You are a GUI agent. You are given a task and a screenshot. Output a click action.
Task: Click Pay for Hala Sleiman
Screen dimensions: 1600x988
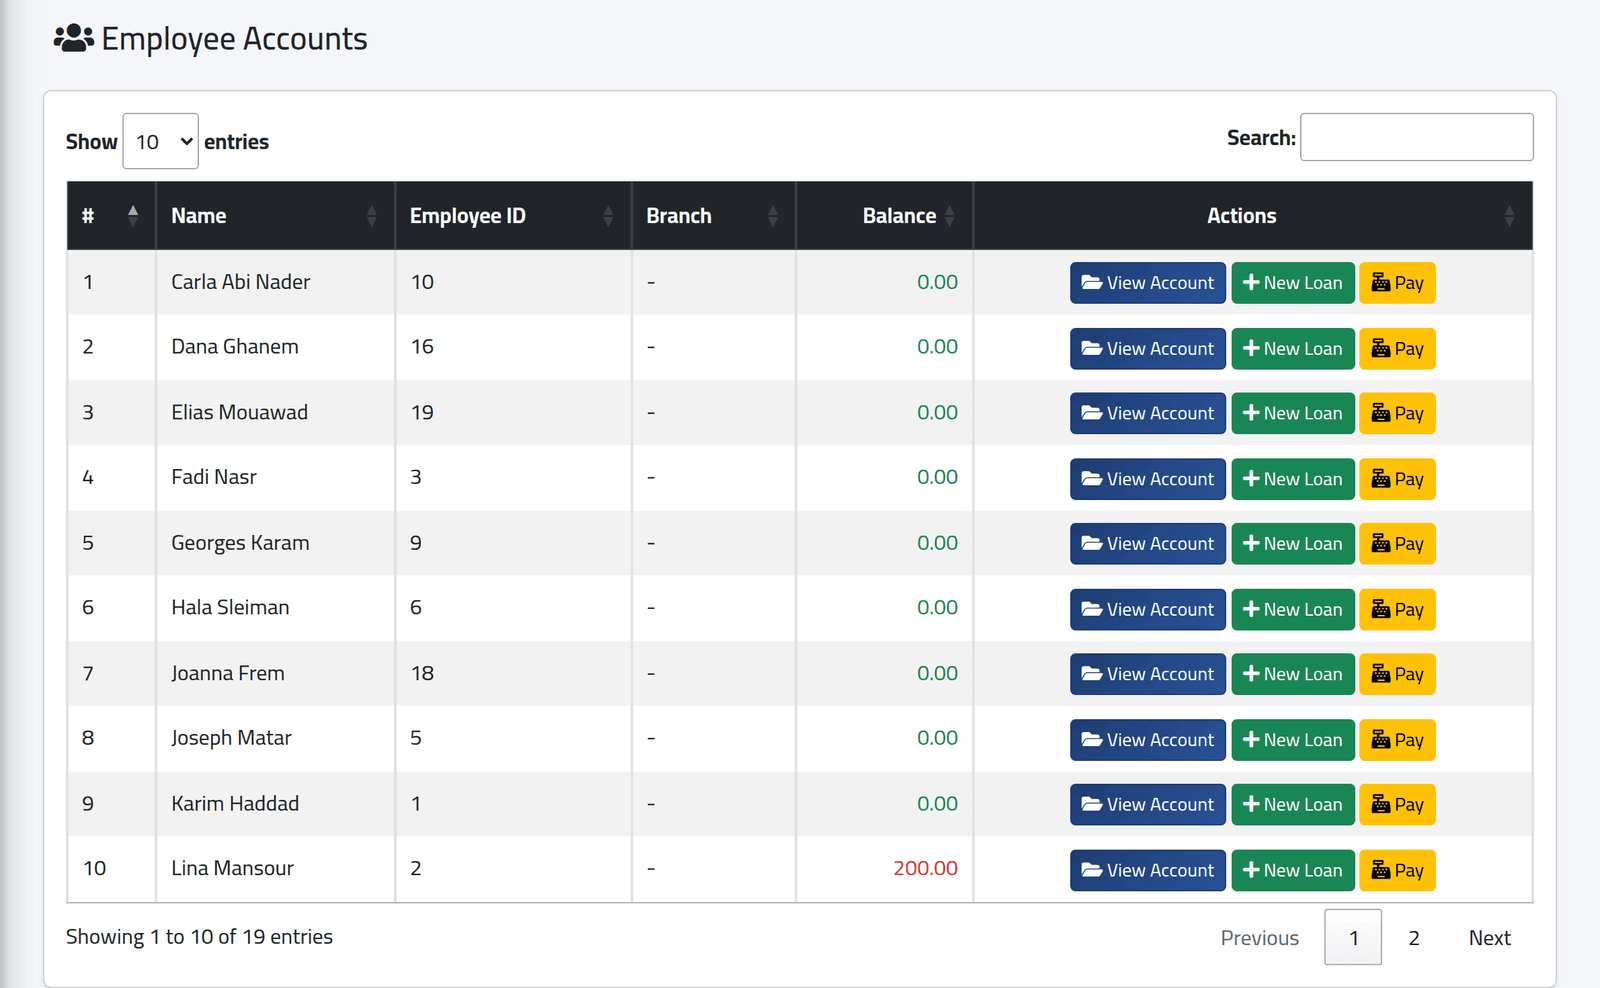pos(1397,610)
